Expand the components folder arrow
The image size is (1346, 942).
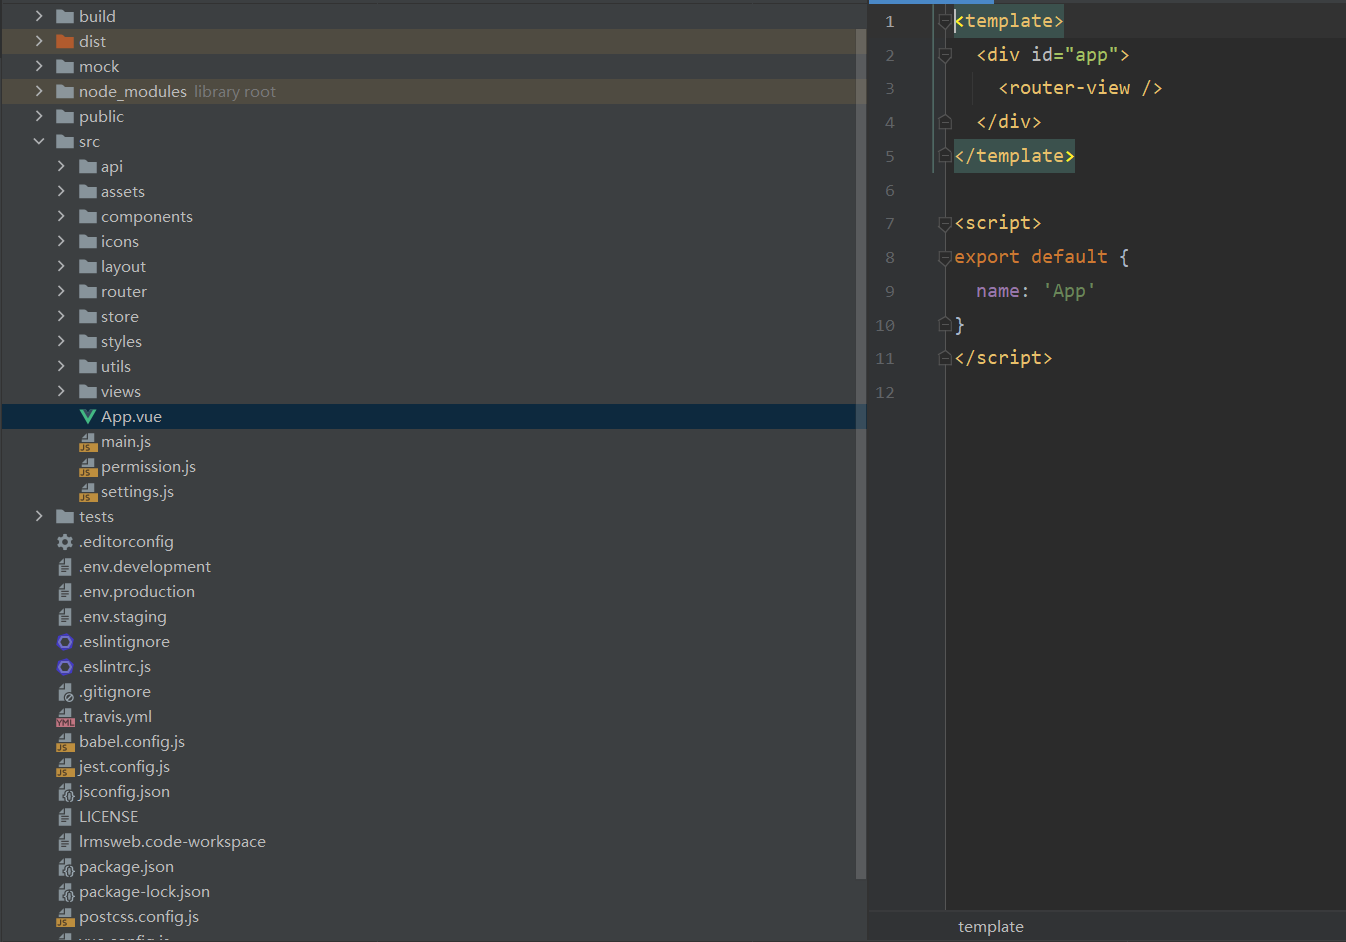pos(61,216)
